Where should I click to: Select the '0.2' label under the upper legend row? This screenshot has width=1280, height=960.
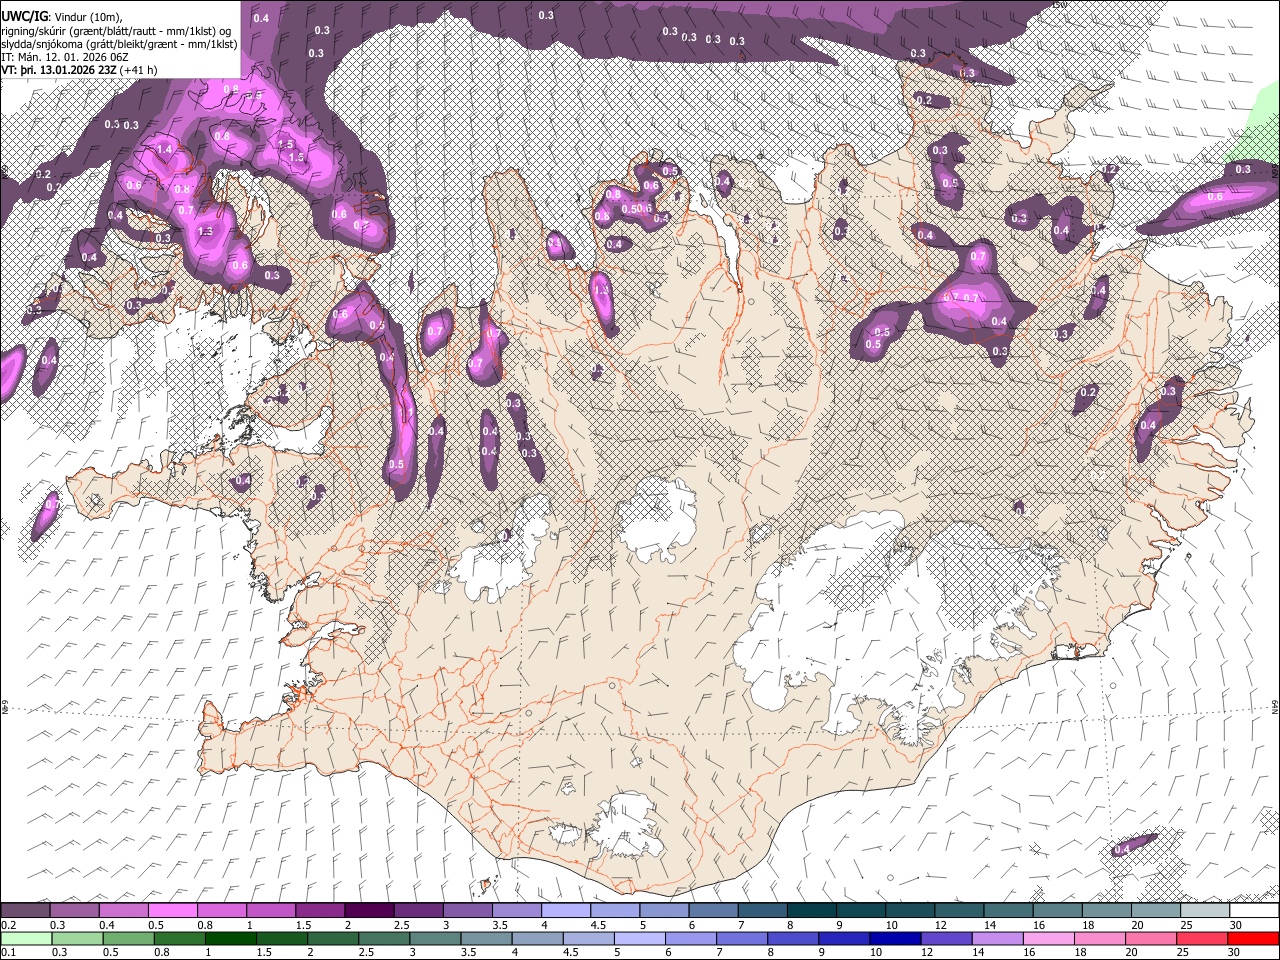[x=9, y=925]
